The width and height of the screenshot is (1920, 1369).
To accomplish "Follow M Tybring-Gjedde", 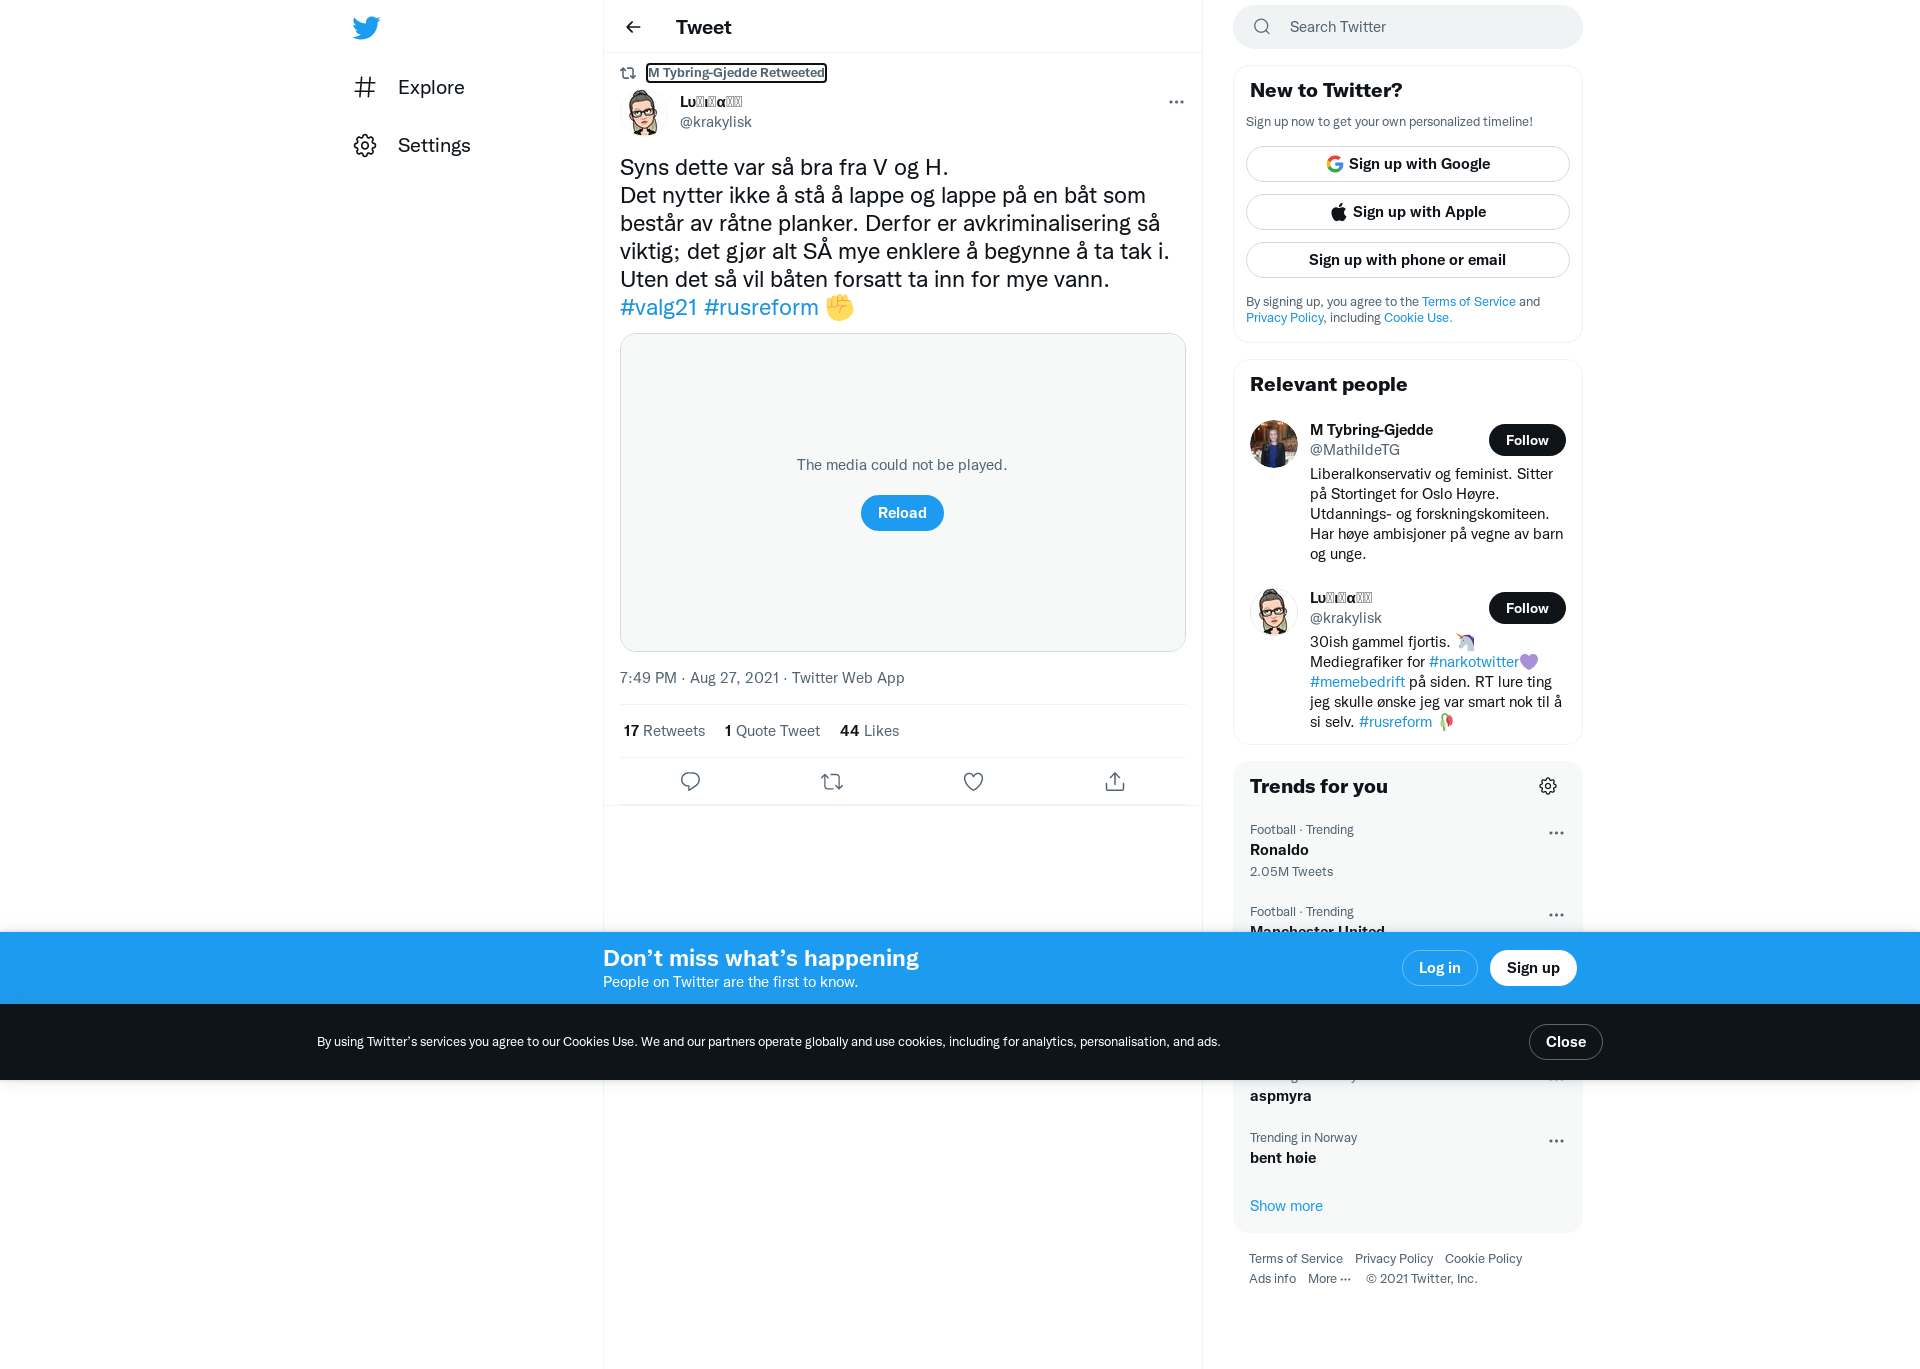I will click(1527, 440).
